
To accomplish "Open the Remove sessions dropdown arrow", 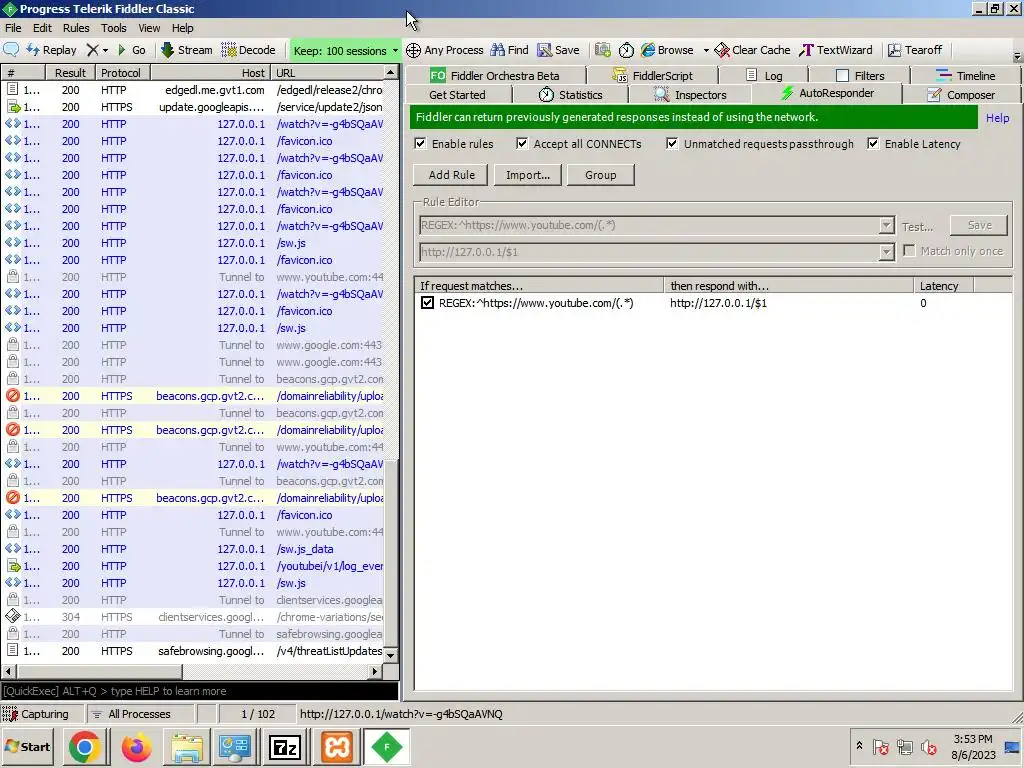I will 105,50.
